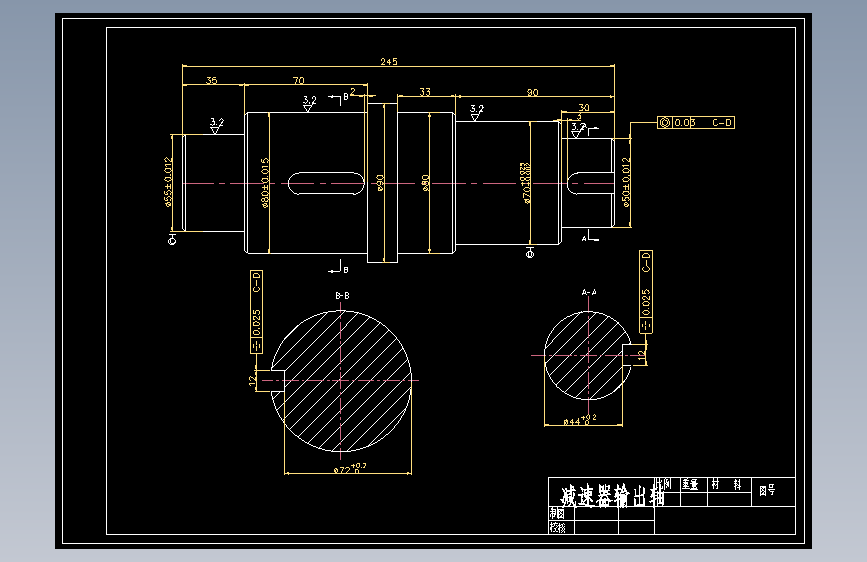Click the 减速器输出轴 title text
867x562 pixels.
click(x=612, y=496)
